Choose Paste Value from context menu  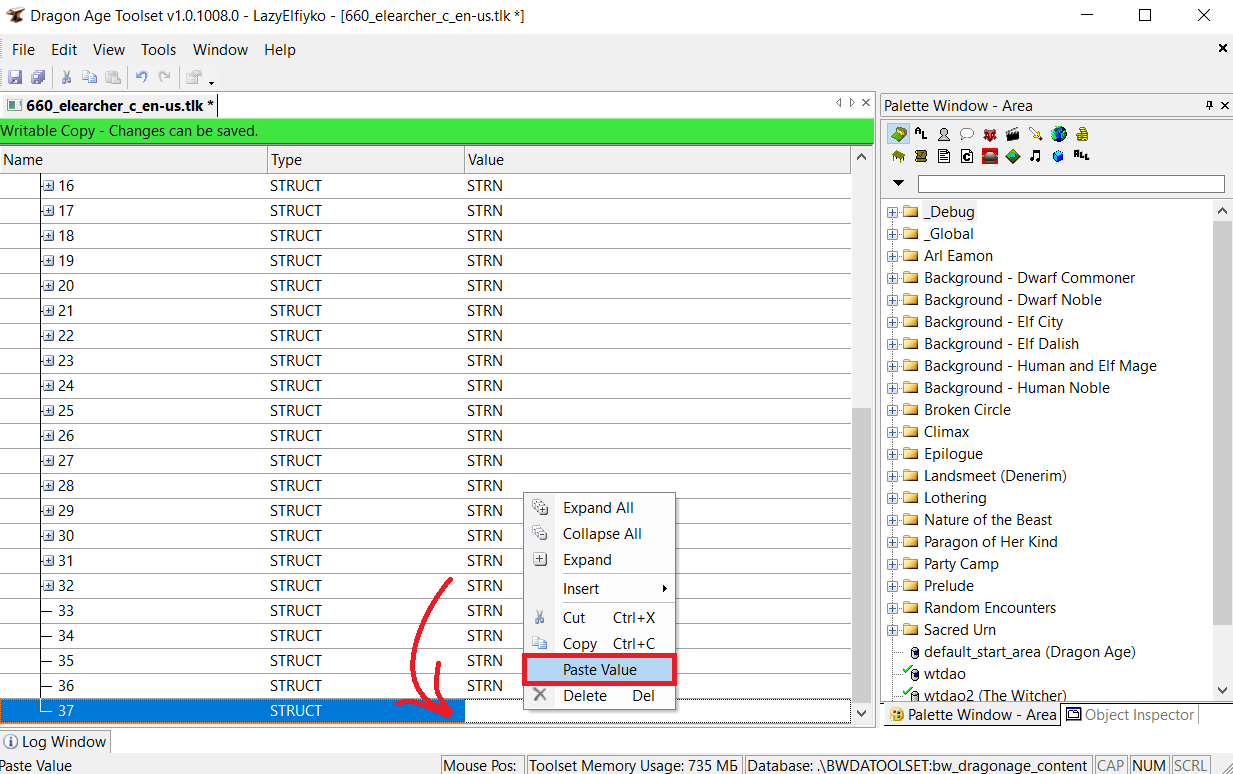point(600,670)
